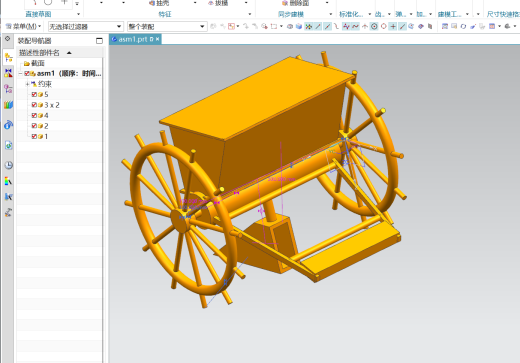Uncheck the visibility checkbox for component 5
This screenshot has width=520, height=363.
point(34,94)
